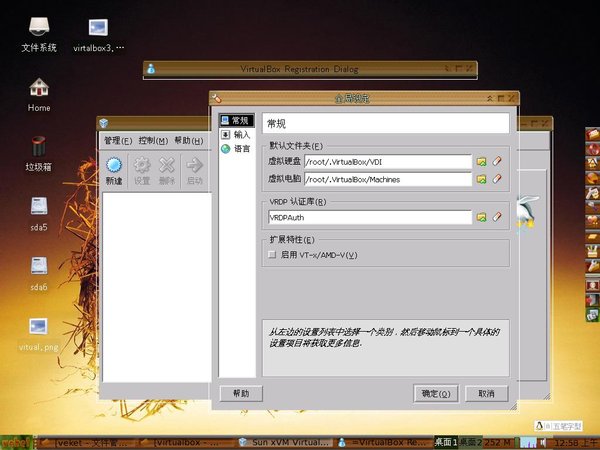This screenshot has height=450, width=600.
Task: Switch to Sun xVM VirtualBox taskbar entry
Action: [x=284, y=443]
